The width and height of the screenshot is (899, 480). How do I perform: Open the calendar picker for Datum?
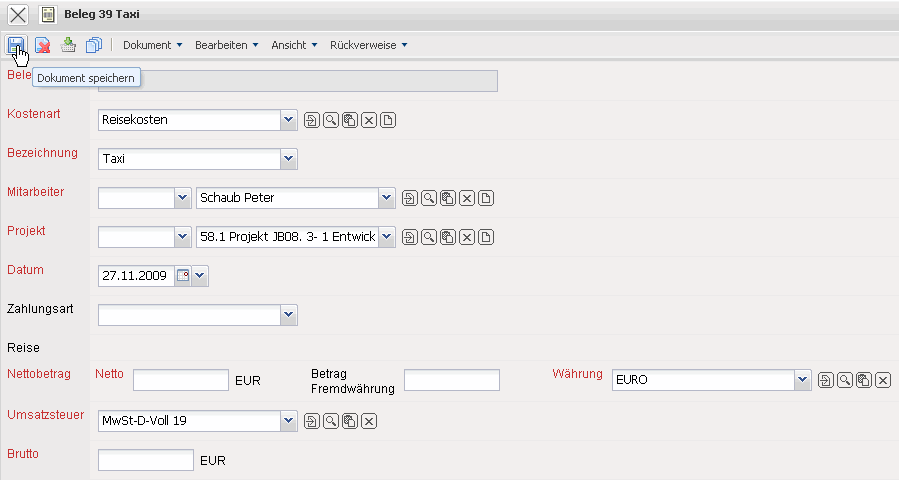tap(182, 275)
